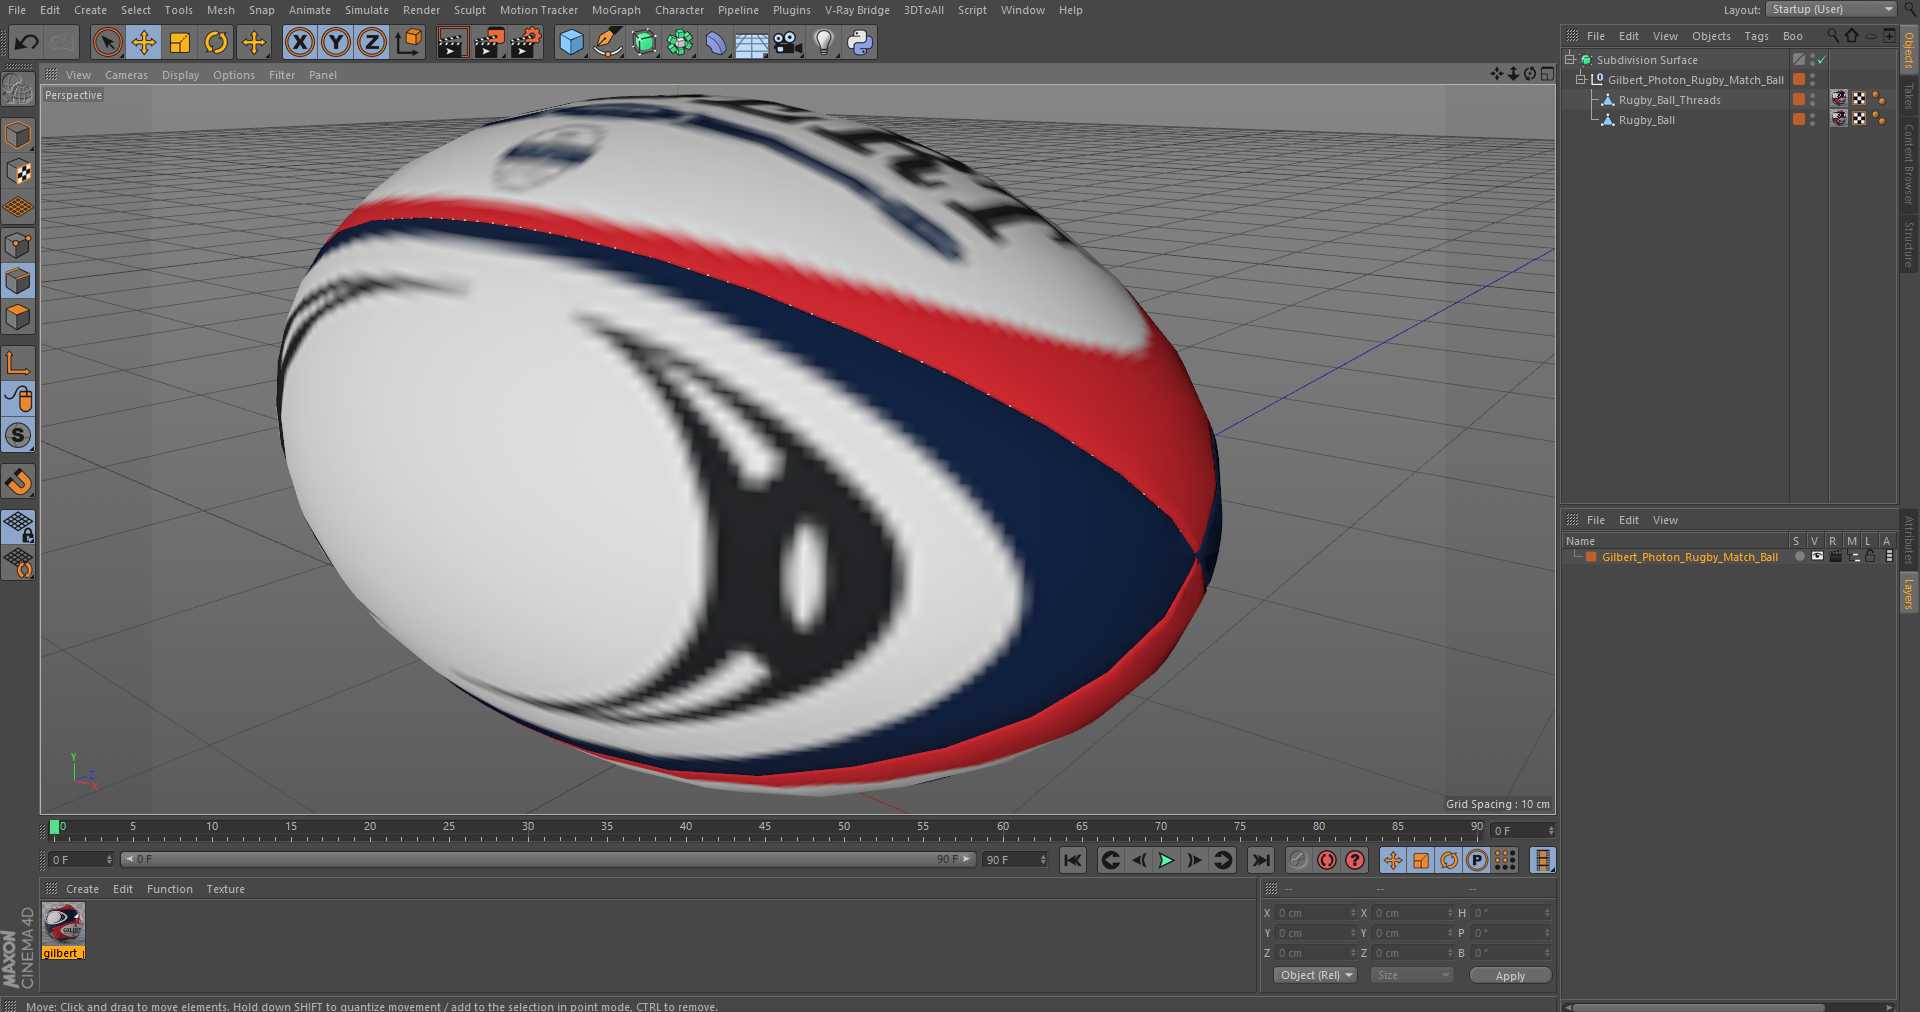Activate the Rotate tool
The height and width of the screenshot is (1012, 1920).
coord(216,42)
